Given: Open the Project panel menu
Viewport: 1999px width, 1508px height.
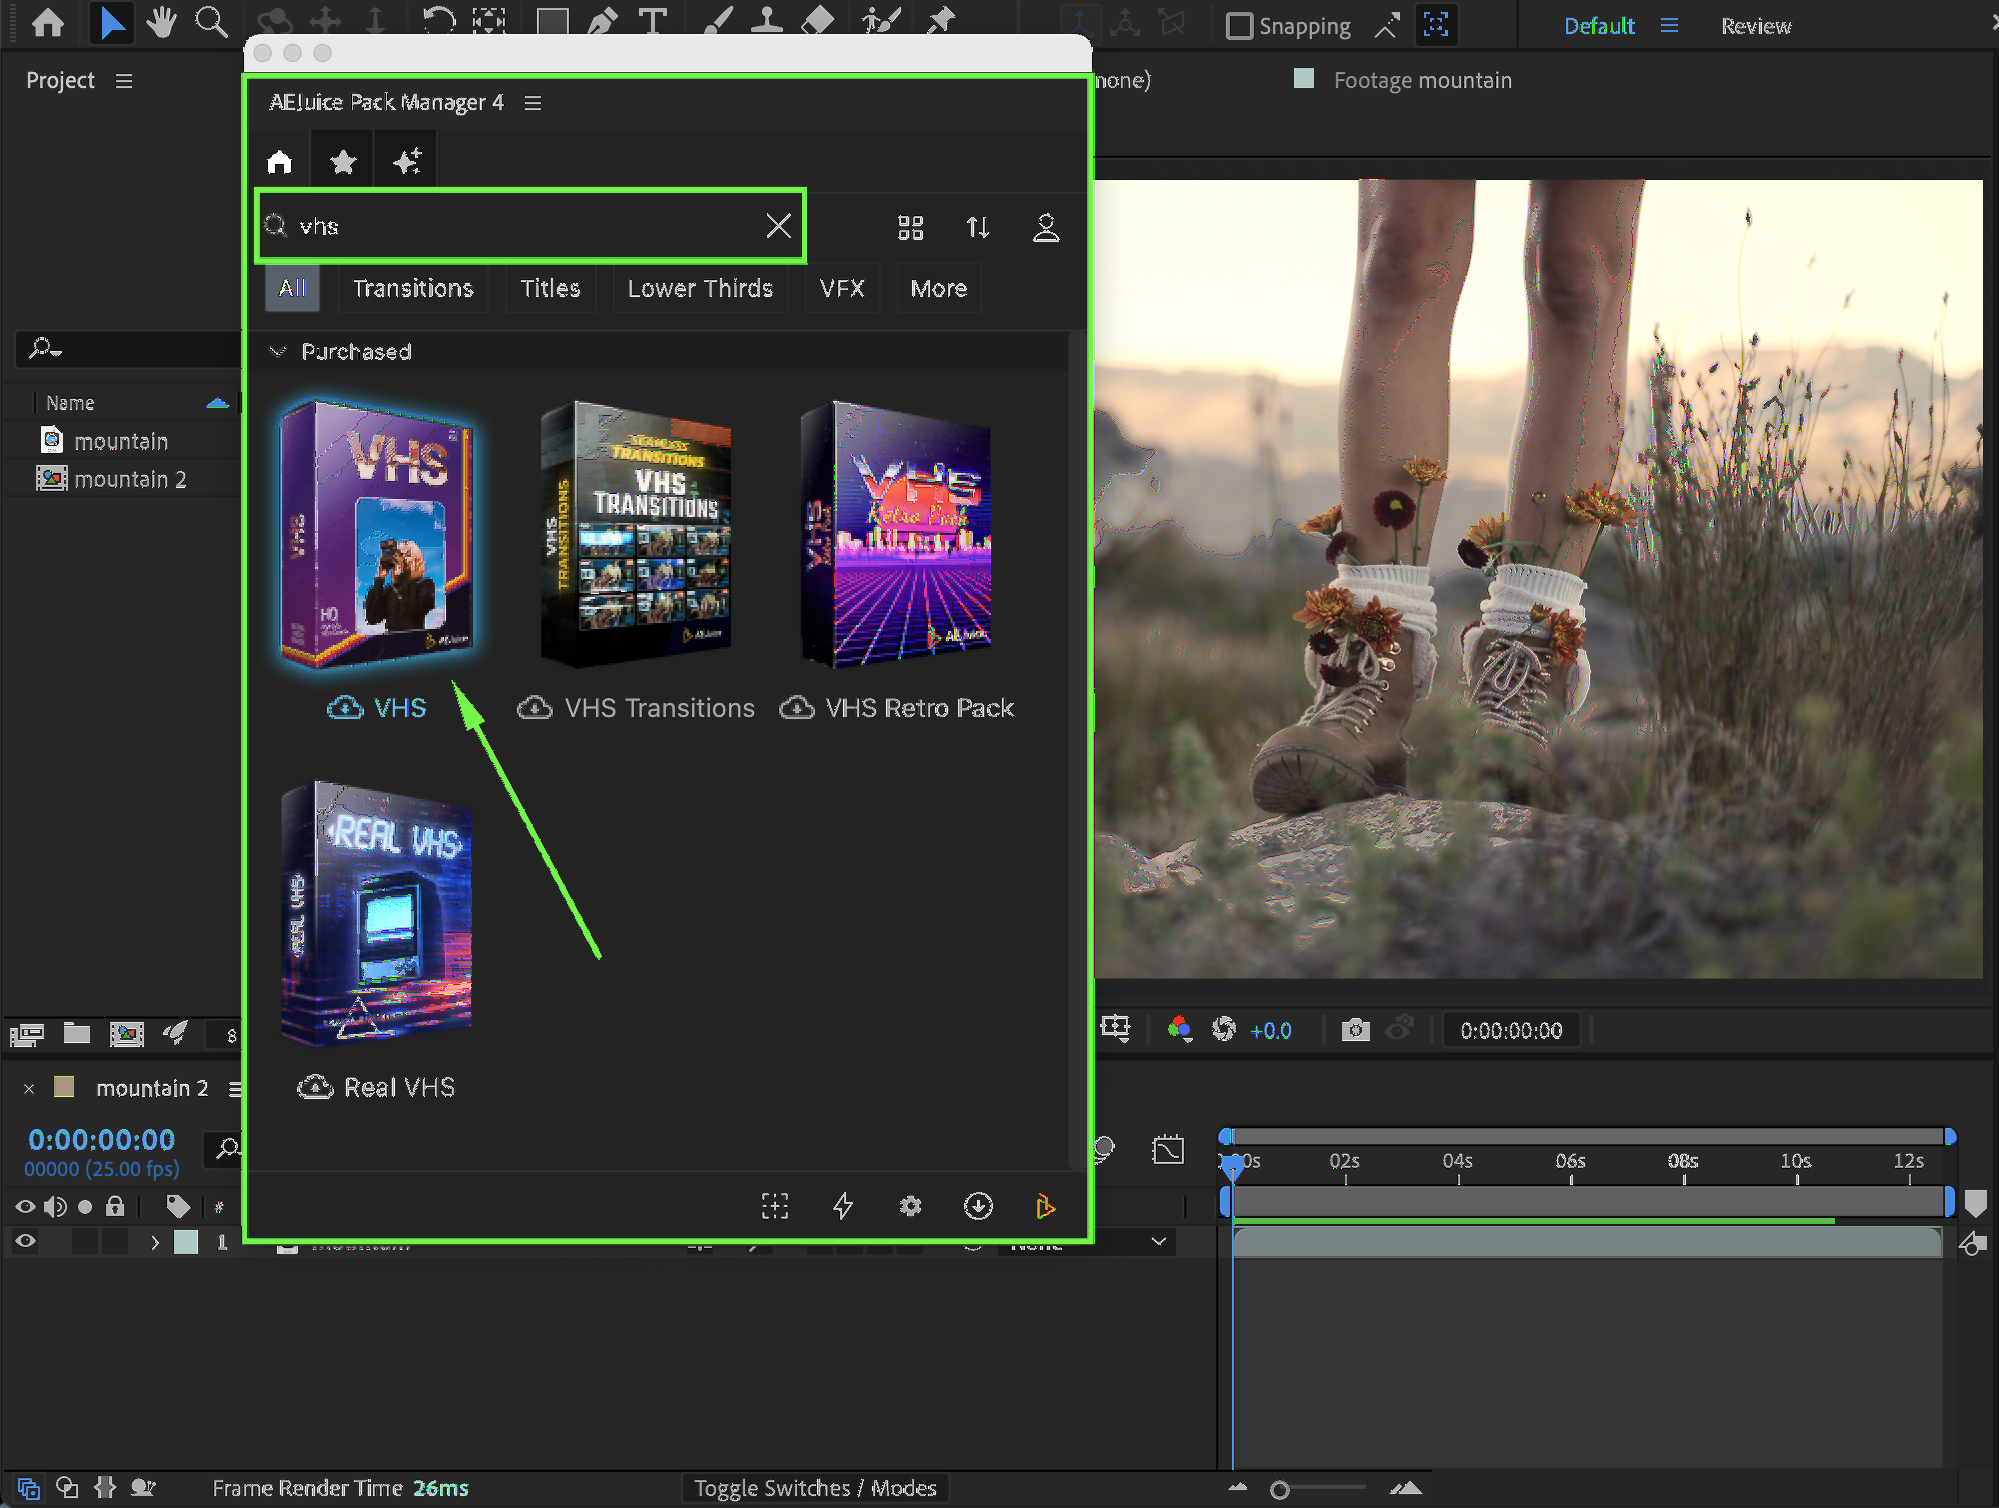Looking at the screenshot, I should (x=124, y=81).
